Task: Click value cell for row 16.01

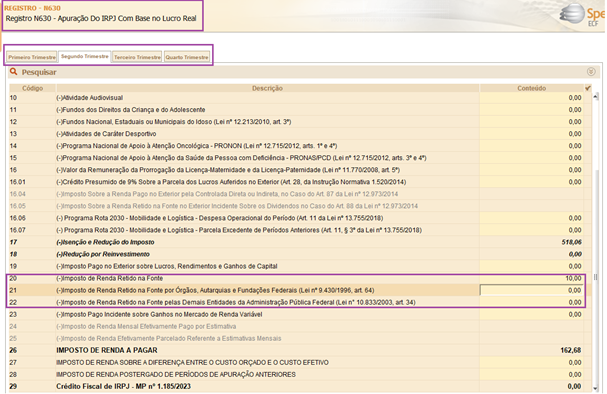Action: click(532, 182)
